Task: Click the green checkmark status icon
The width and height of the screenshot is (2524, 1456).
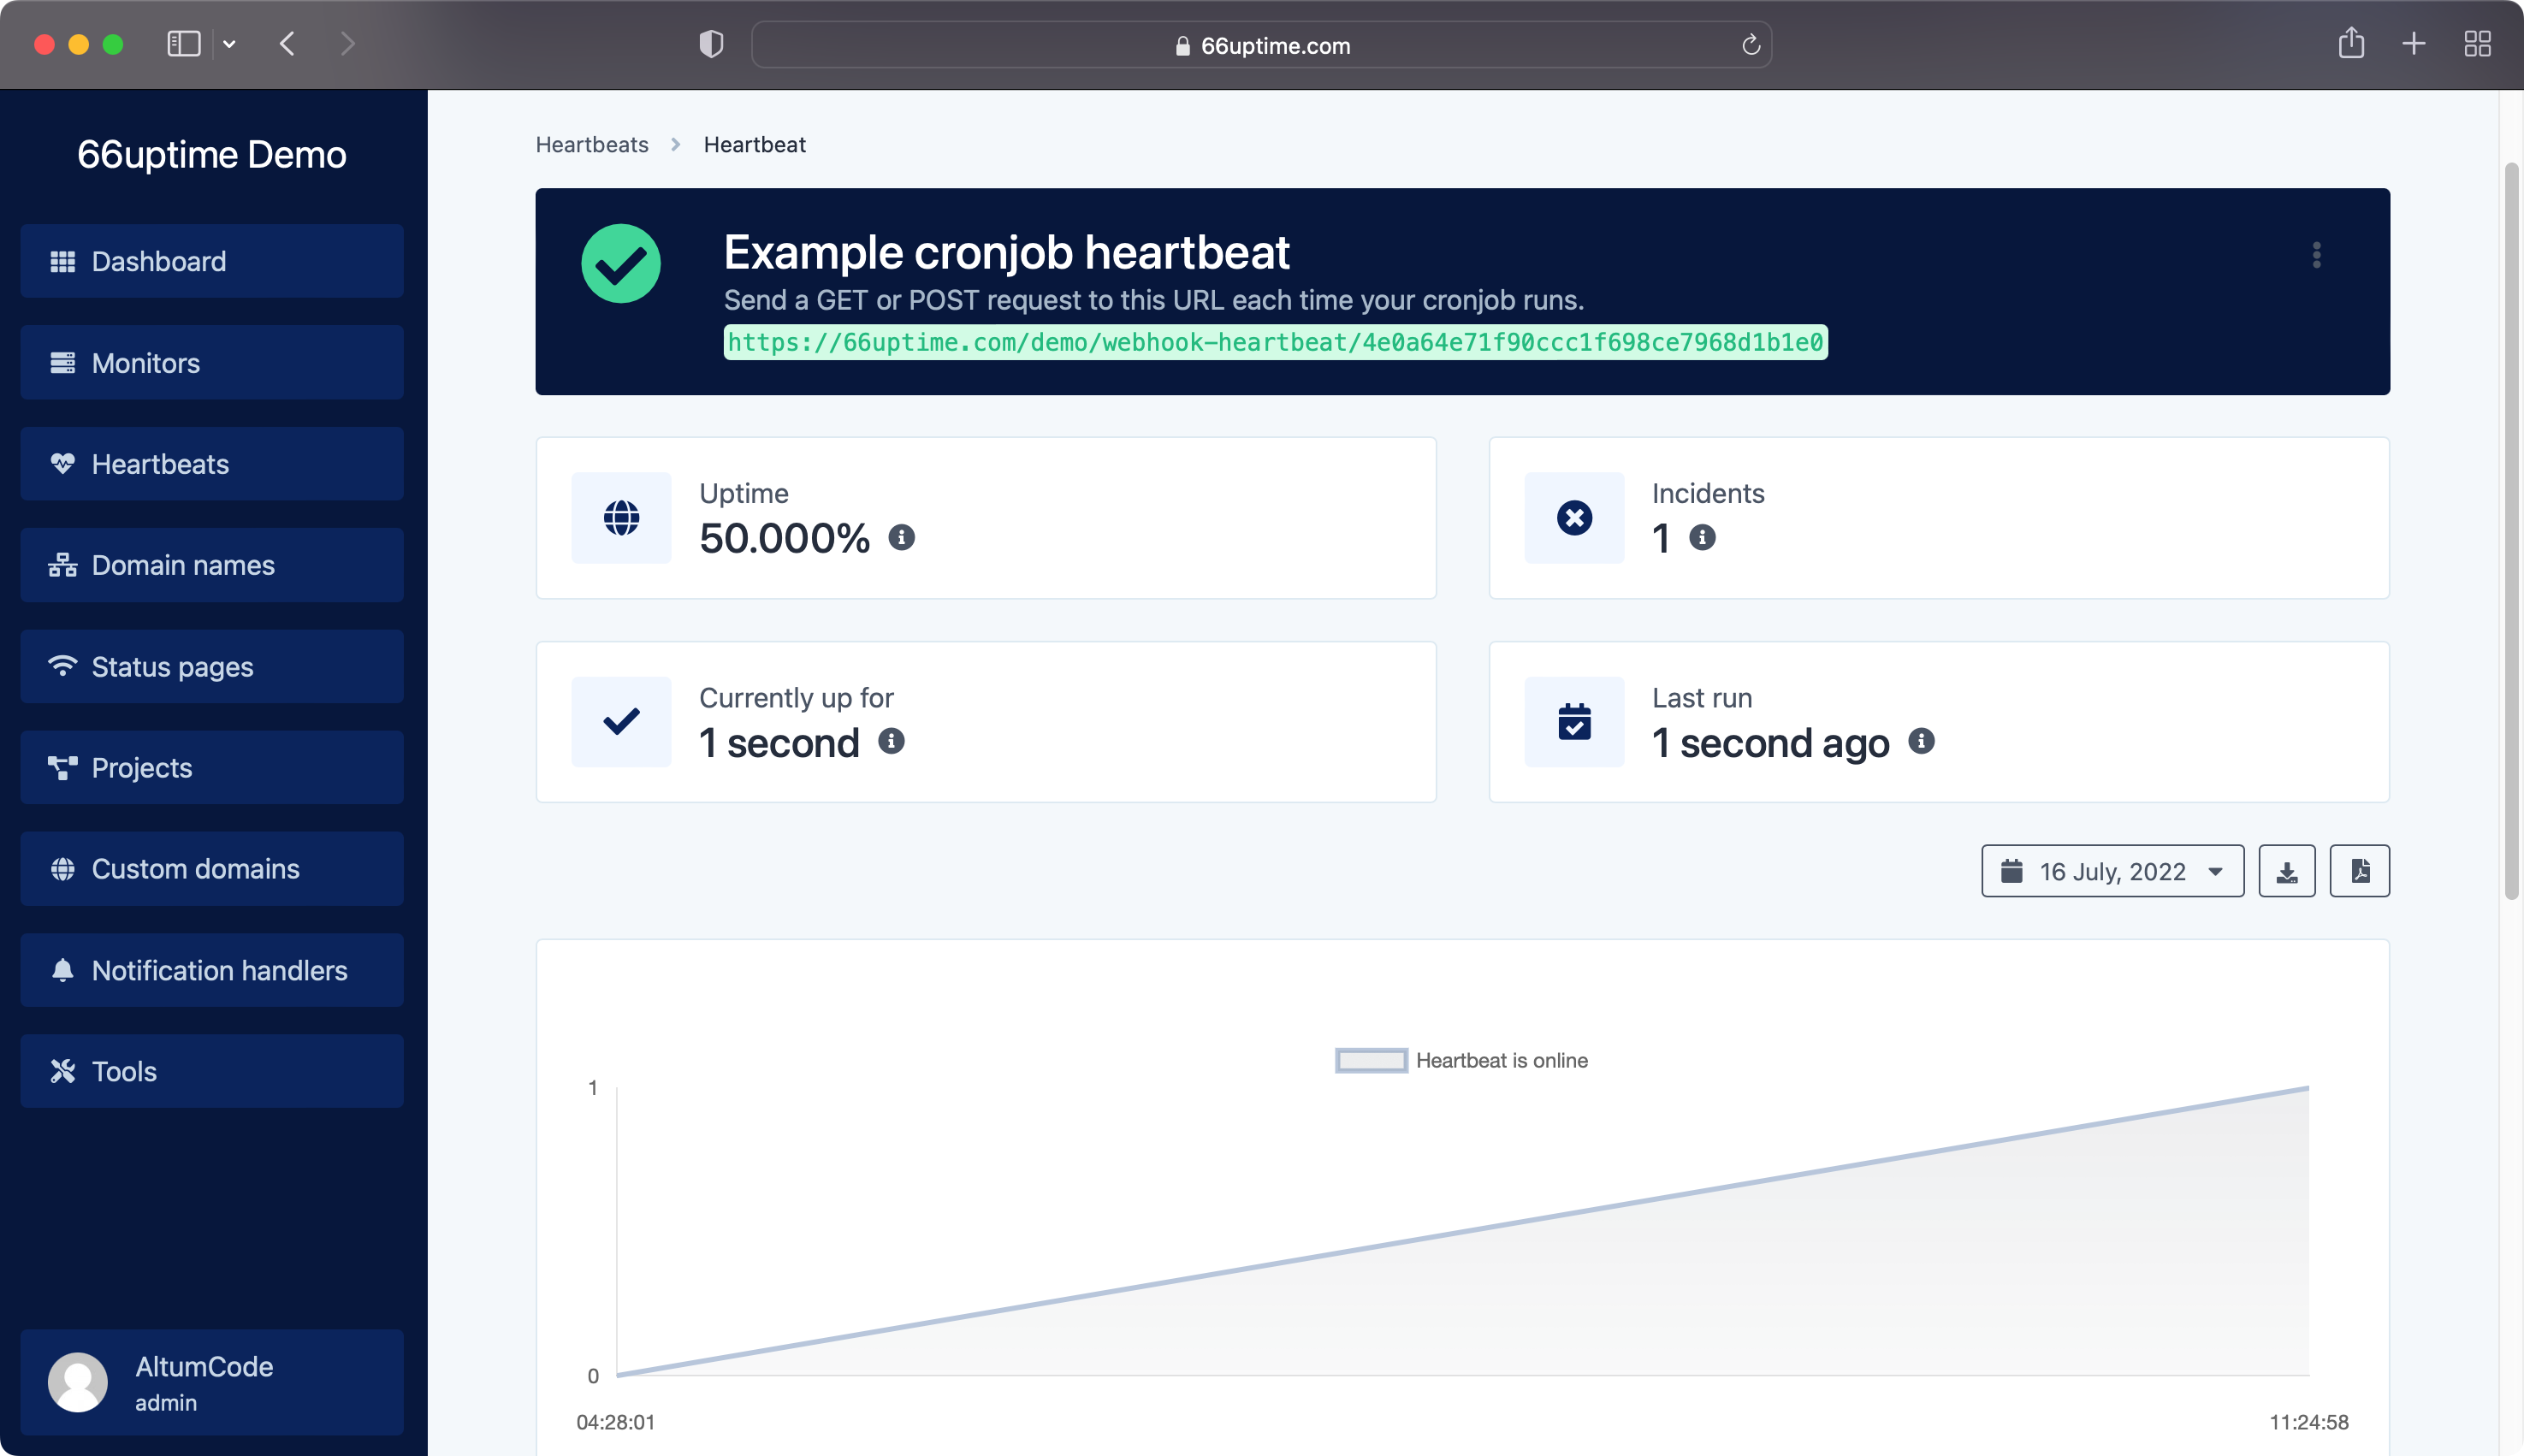Action: 621,263
